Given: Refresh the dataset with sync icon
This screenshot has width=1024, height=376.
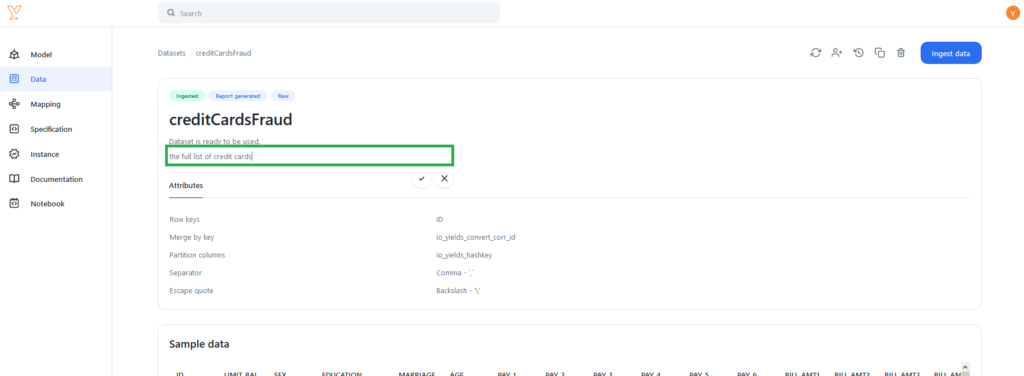Looking at the screenshot, I should pos(816,53).
